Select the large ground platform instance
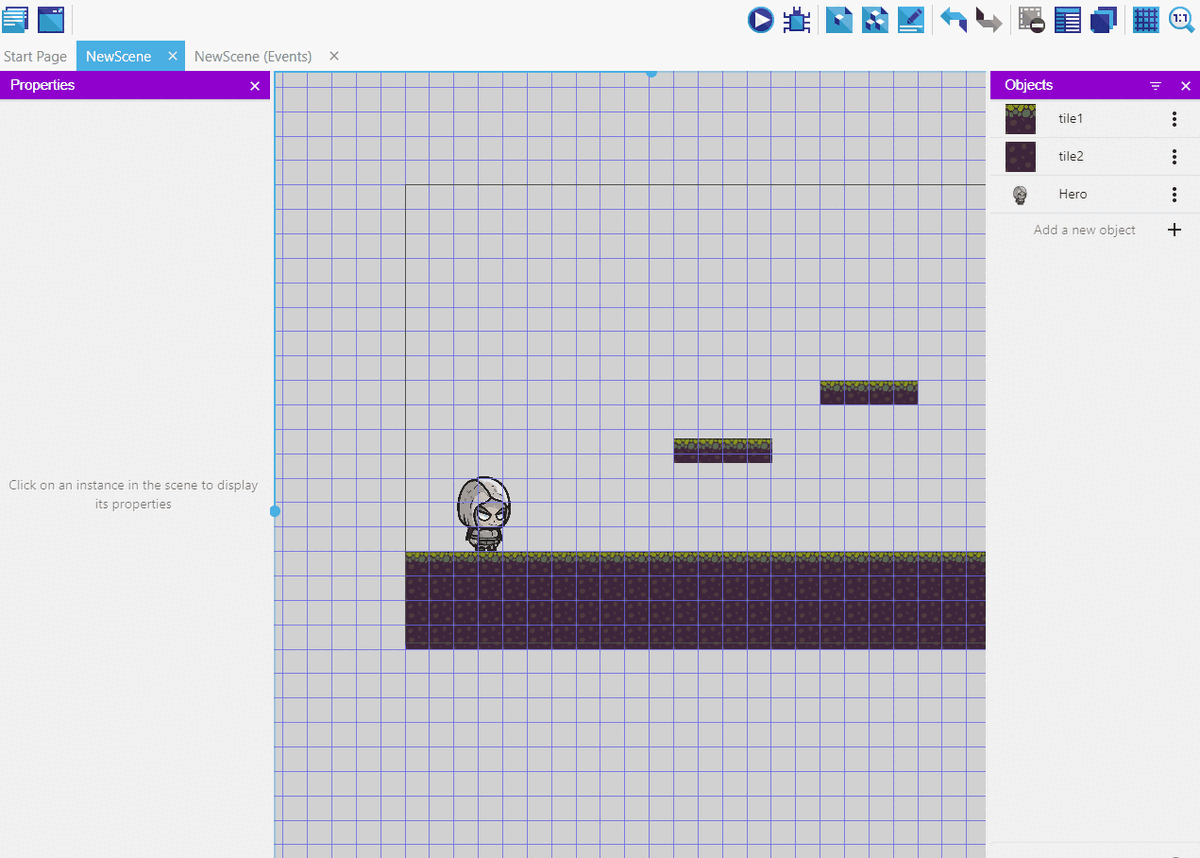 (x=695, y=600)
